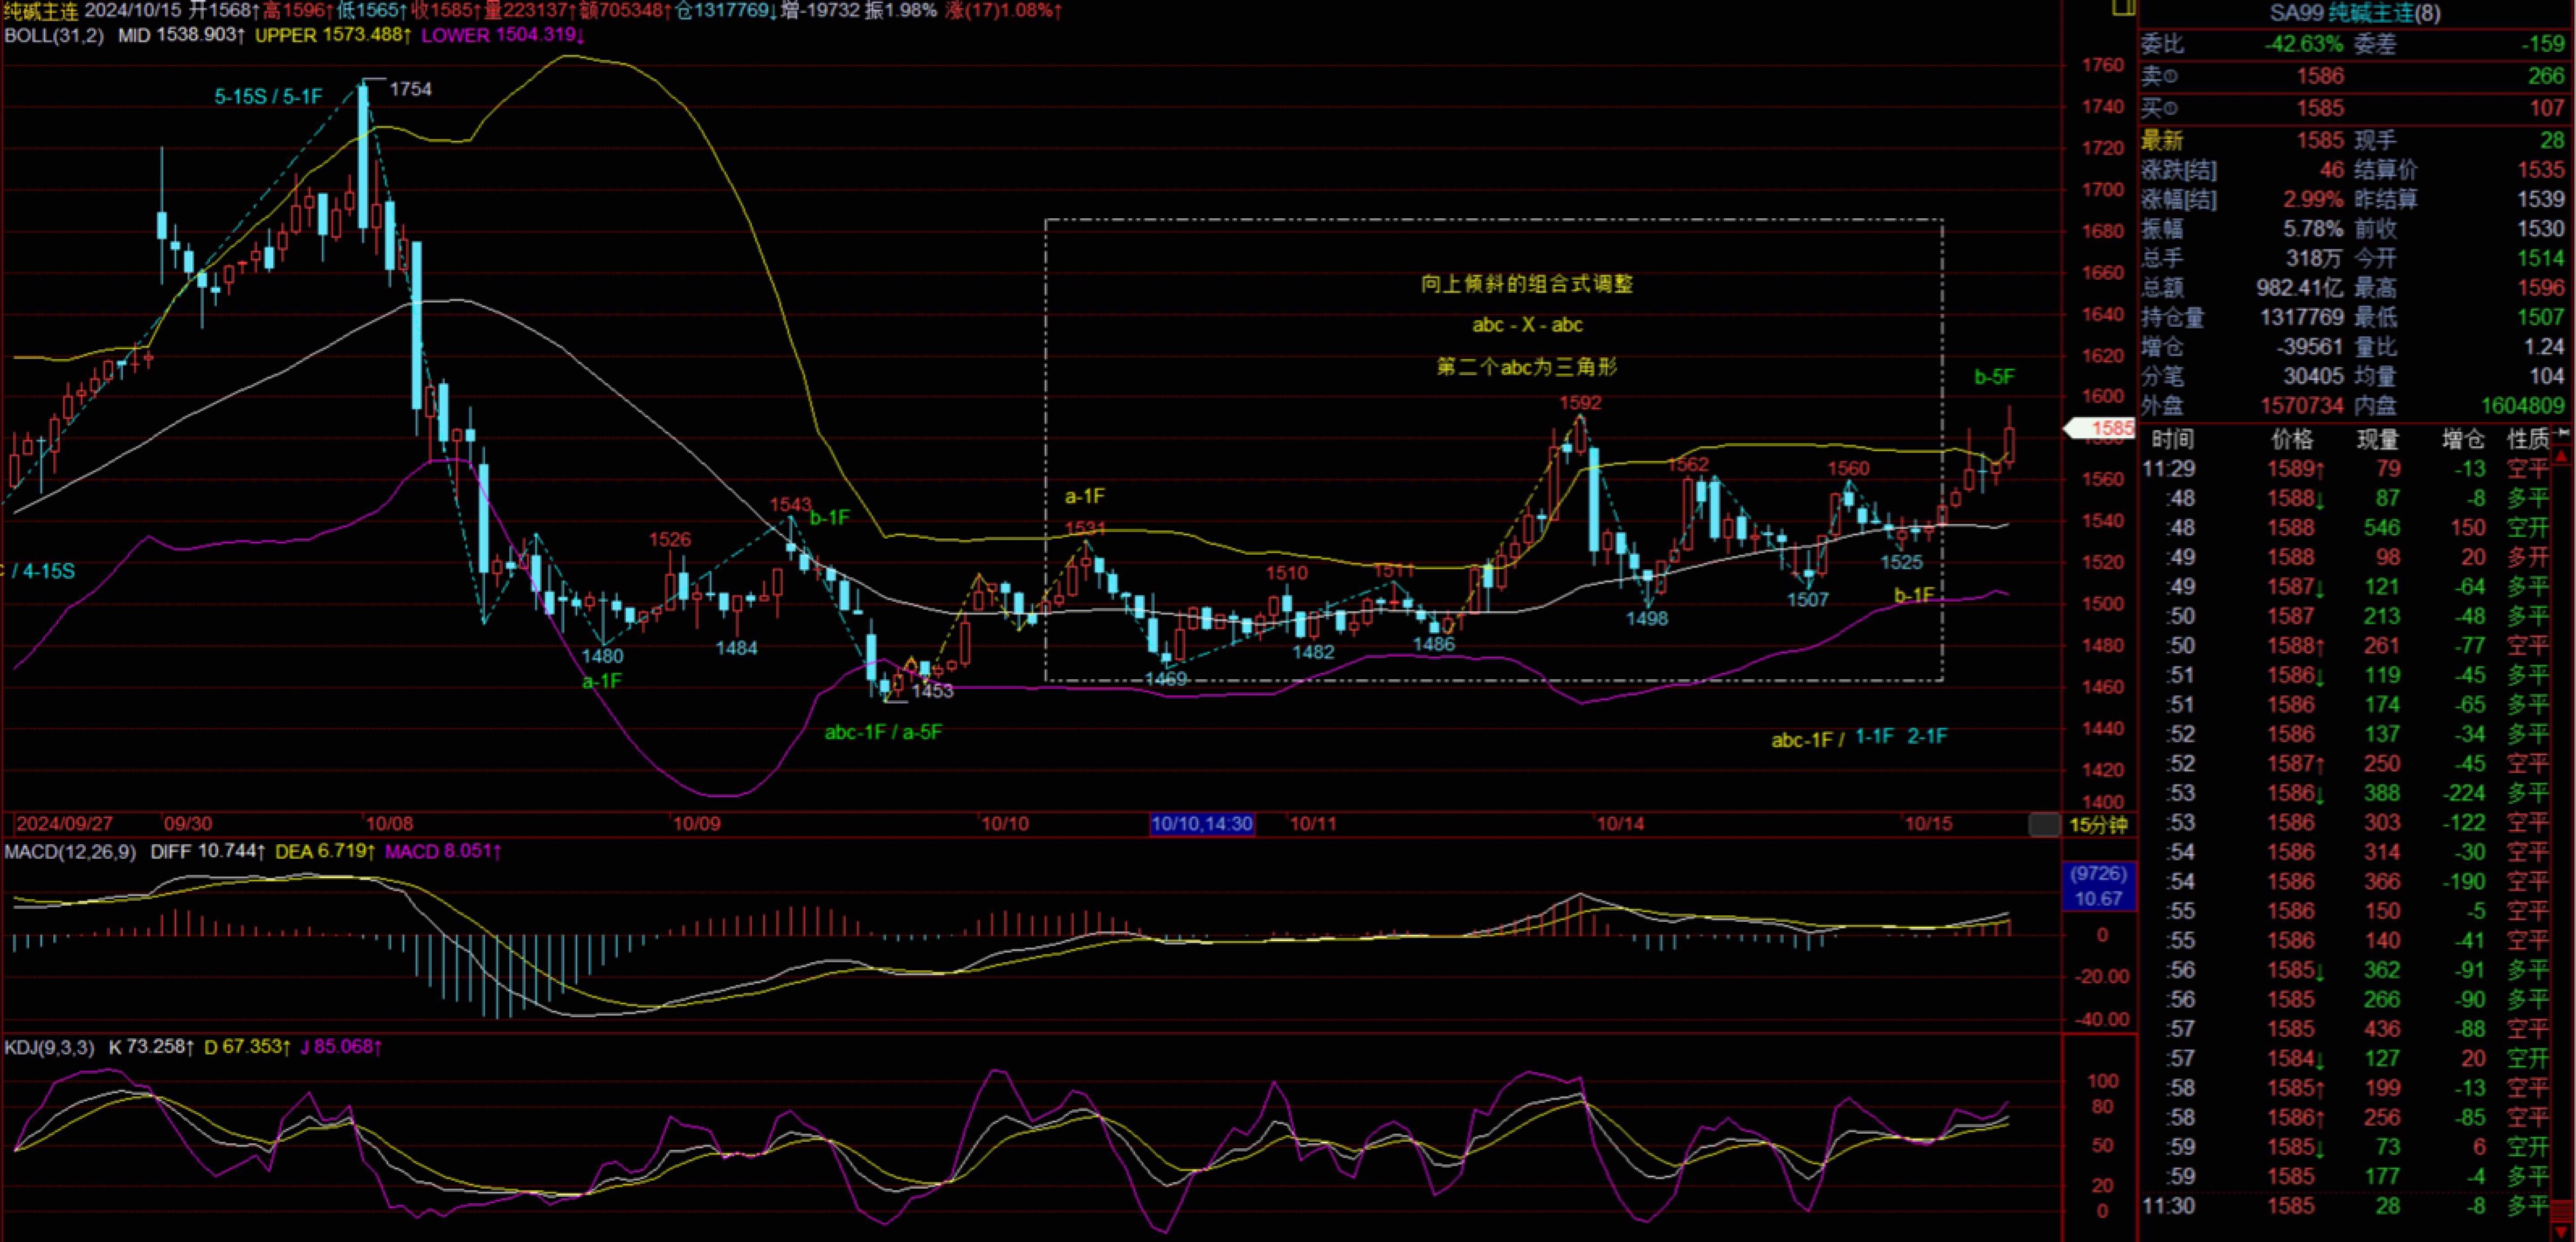The image size is (2576, 1242).
Task: Click the 外盘 value 1570734
Action: [2302, 406]
